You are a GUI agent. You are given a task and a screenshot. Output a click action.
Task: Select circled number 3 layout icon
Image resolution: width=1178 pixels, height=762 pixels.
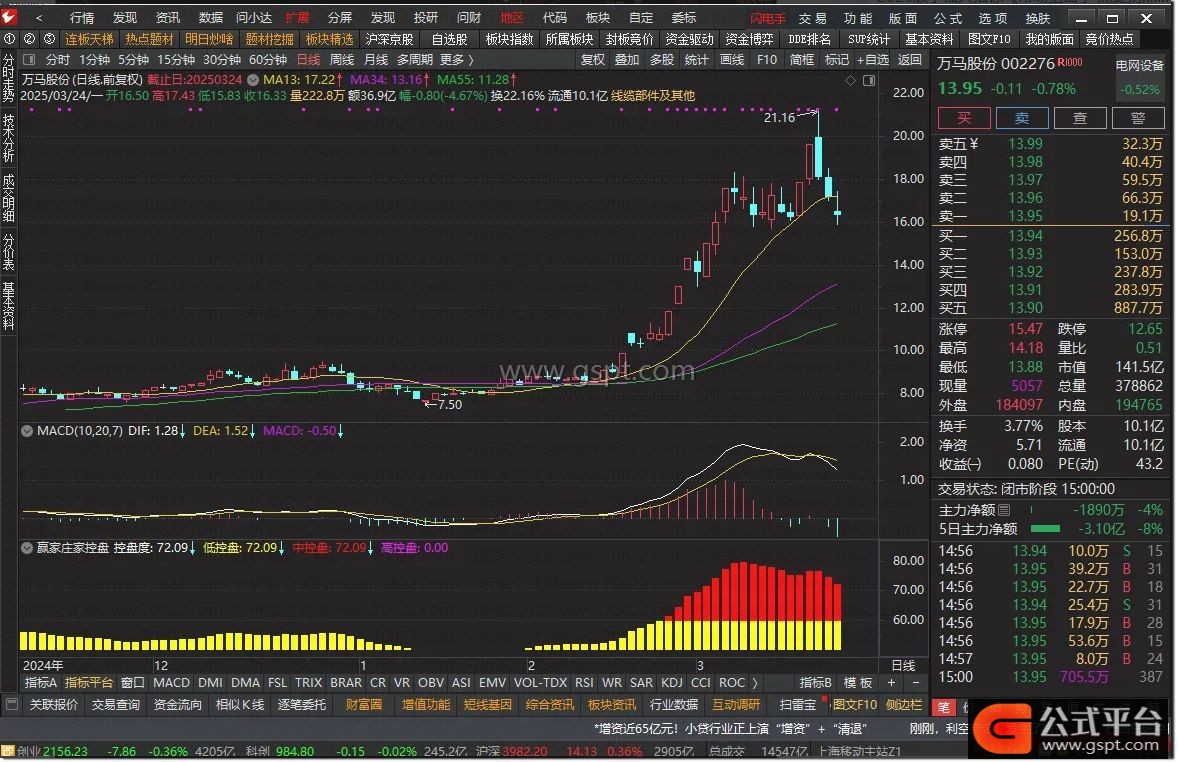click(x=49, y=38)
